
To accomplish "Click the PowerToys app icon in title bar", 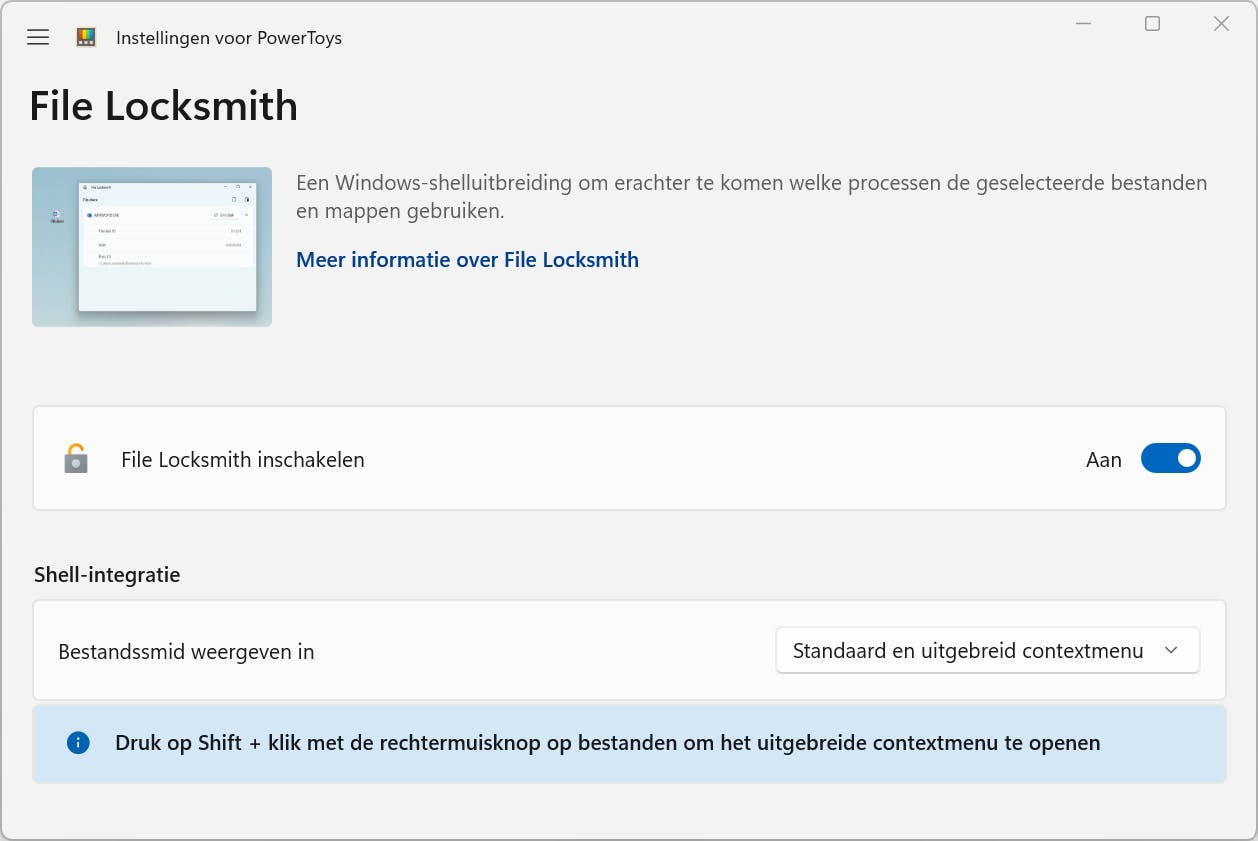I will tap(86, 38).
